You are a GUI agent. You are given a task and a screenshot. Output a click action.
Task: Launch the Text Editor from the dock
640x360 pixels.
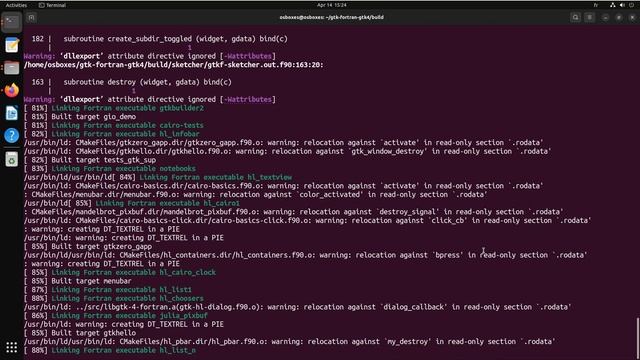pyautogui.click(x=11, y=45)
